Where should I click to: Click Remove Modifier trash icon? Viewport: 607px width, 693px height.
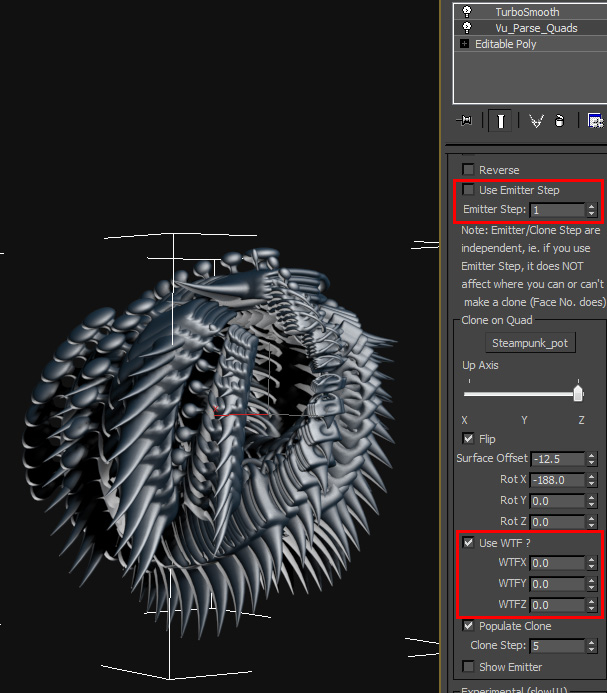click(559, 121)
